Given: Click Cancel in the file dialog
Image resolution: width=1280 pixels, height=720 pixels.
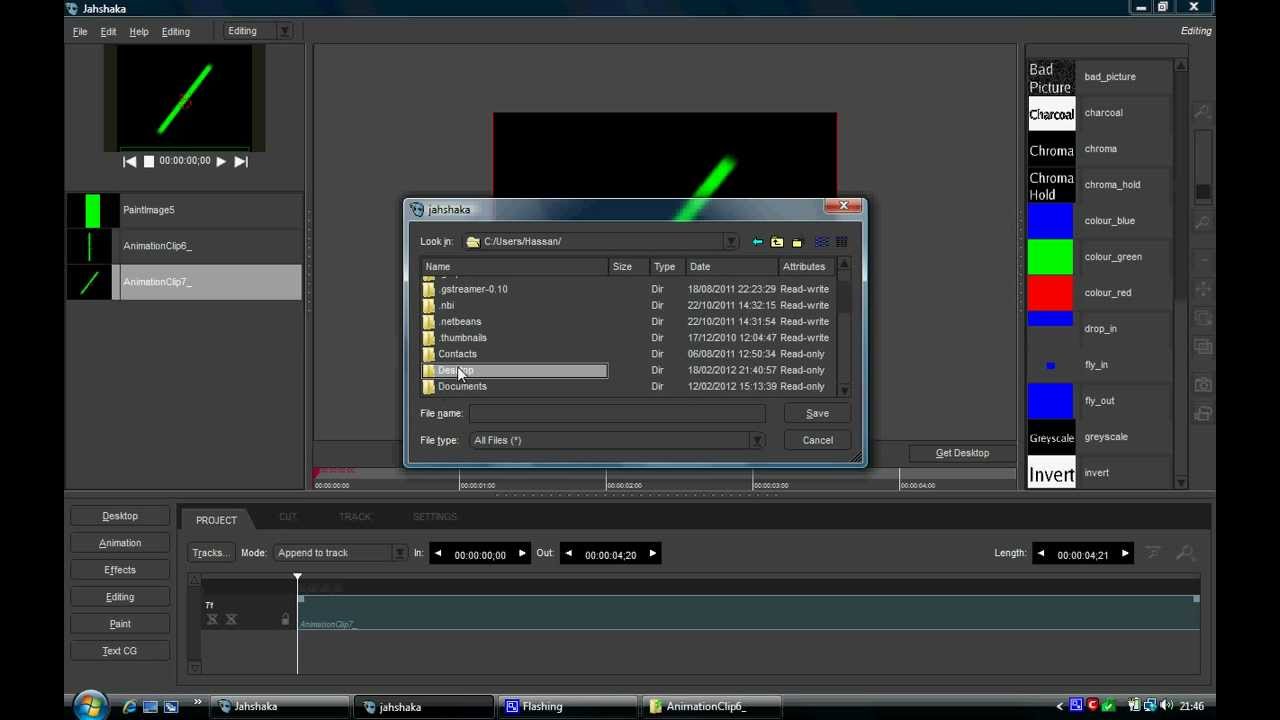Looking at the screenshot, I should coord(817,440).
